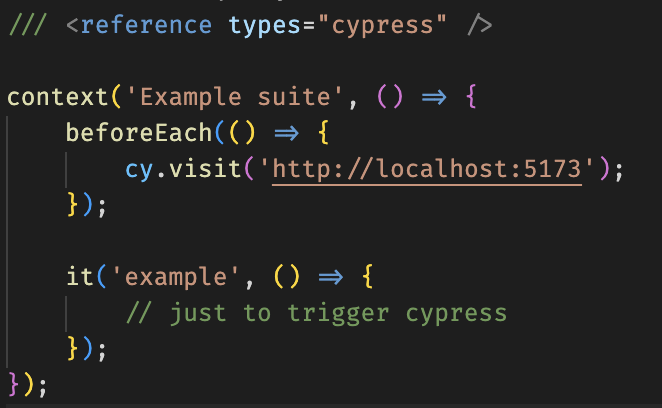Click the 'types' attribute name
Image resolution: width=662 pixels, height=408 pixels.
262,25
